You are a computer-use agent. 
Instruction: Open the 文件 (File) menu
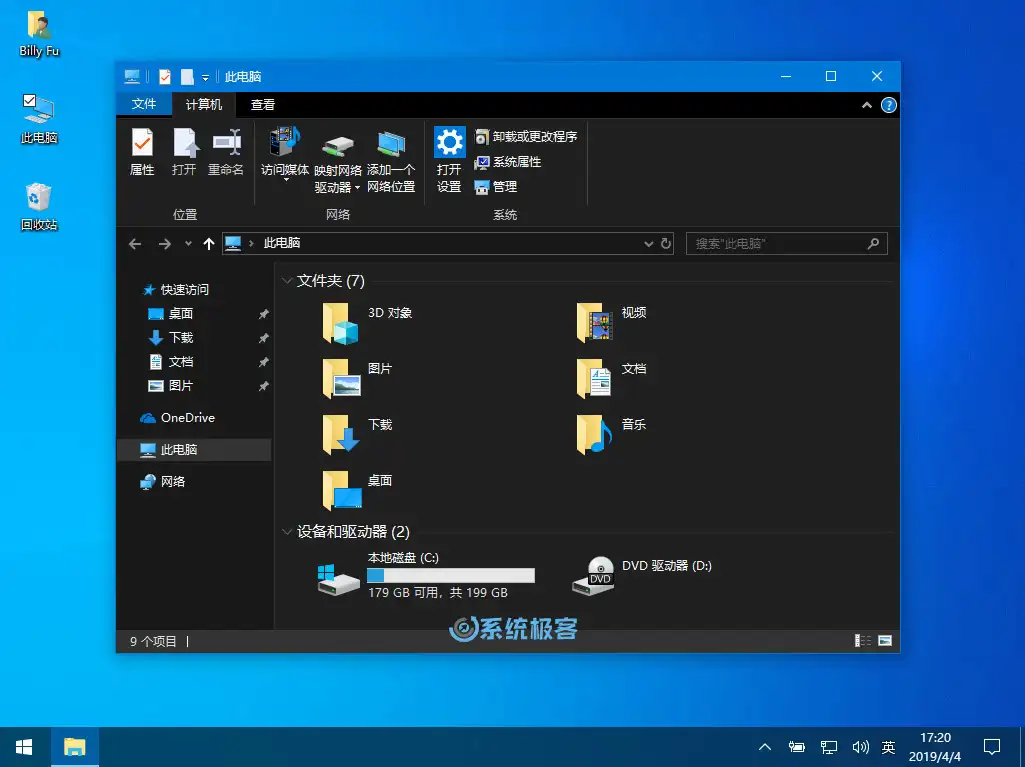pos(143,104)
